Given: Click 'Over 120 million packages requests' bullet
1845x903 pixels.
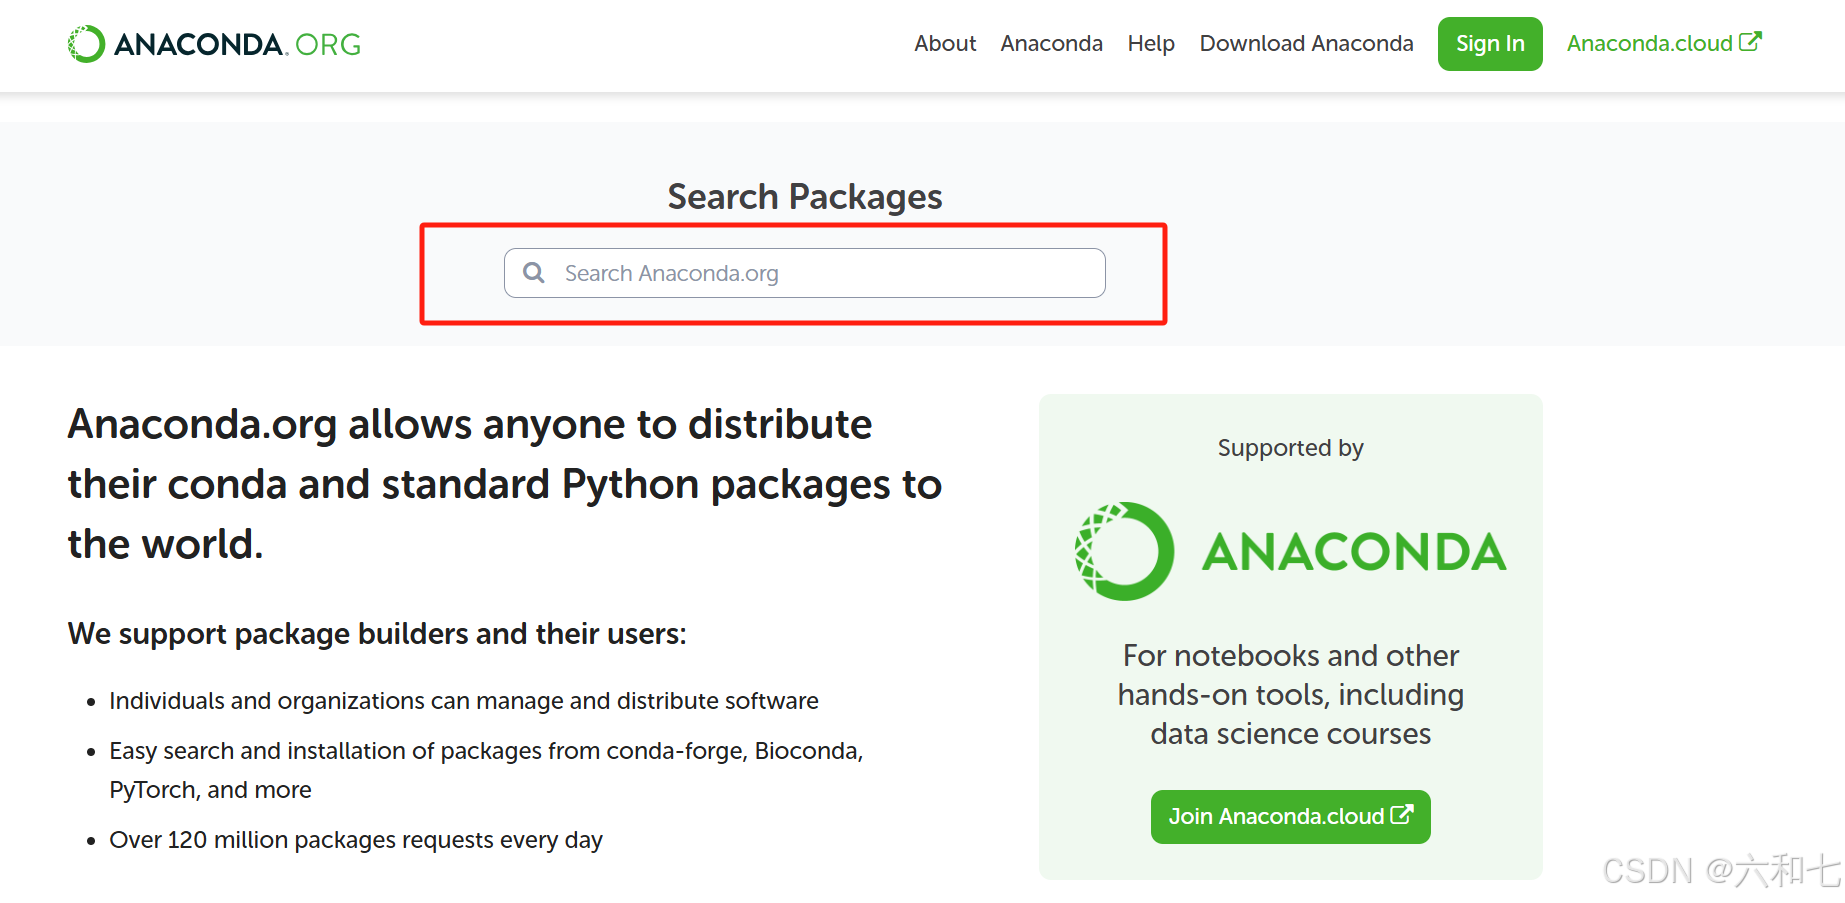Looking at the screenshot, I should coord(356,840).
